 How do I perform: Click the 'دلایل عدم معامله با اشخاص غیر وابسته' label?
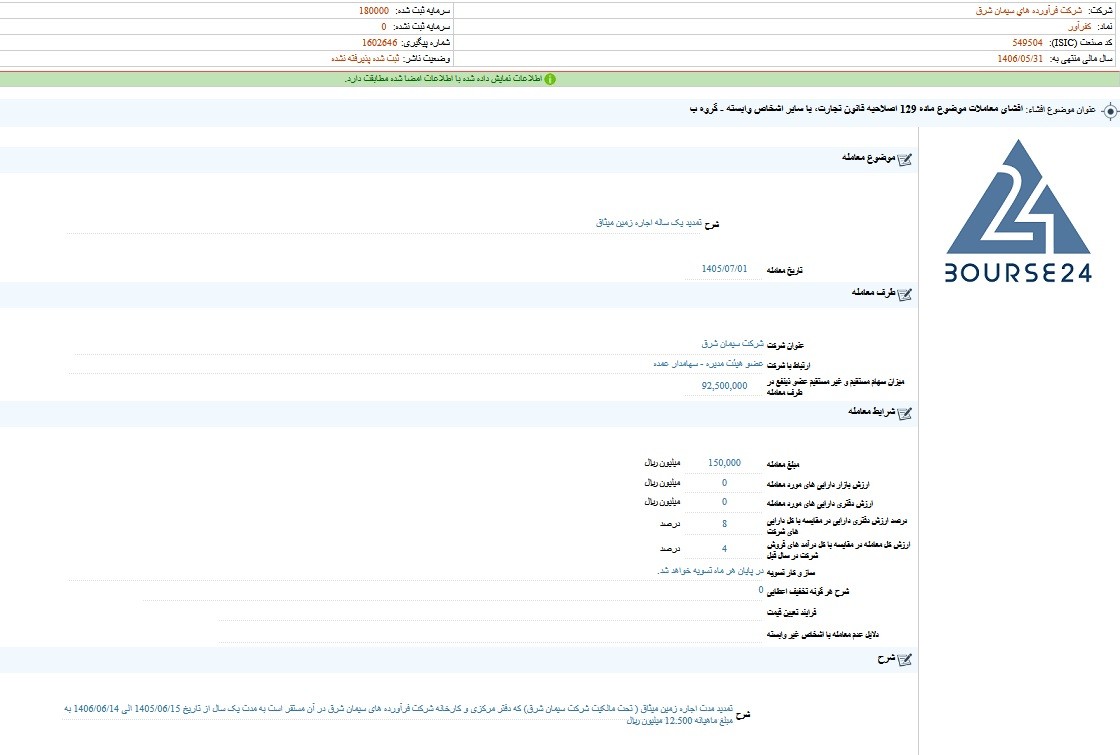coord(822,634)
